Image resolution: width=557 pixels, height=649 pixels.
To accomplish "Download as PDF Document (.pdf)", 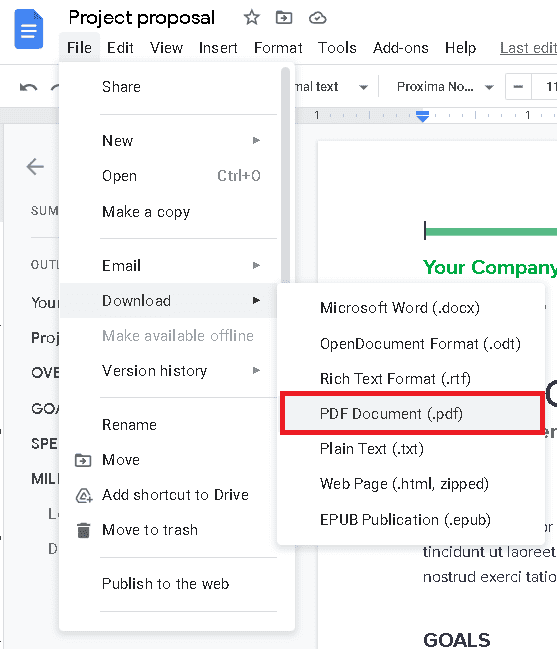I will [x=412, y=413].
